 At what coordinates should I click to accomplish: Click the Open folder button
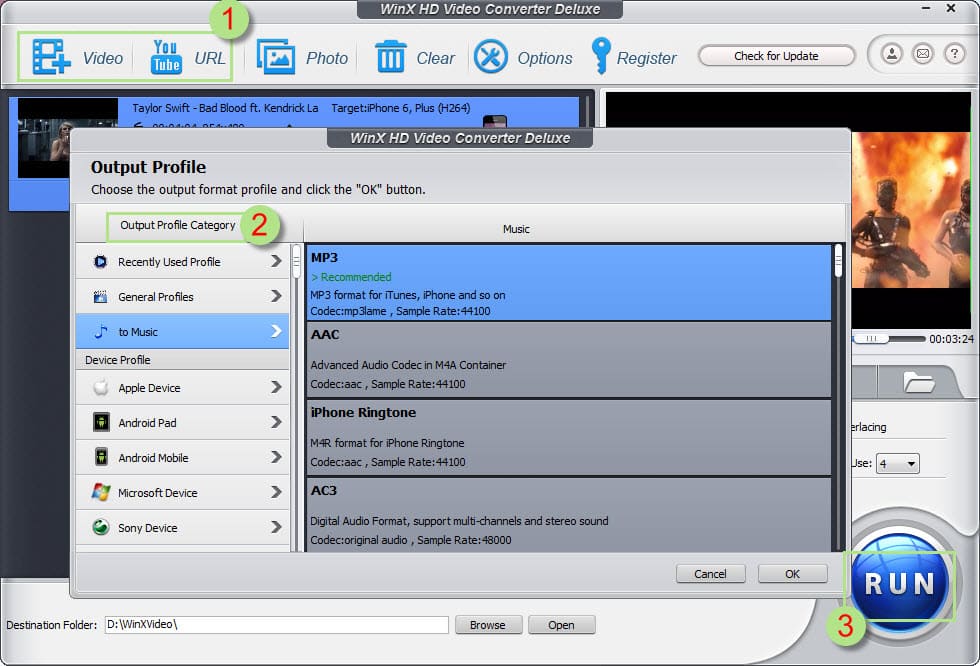(561, 625)
